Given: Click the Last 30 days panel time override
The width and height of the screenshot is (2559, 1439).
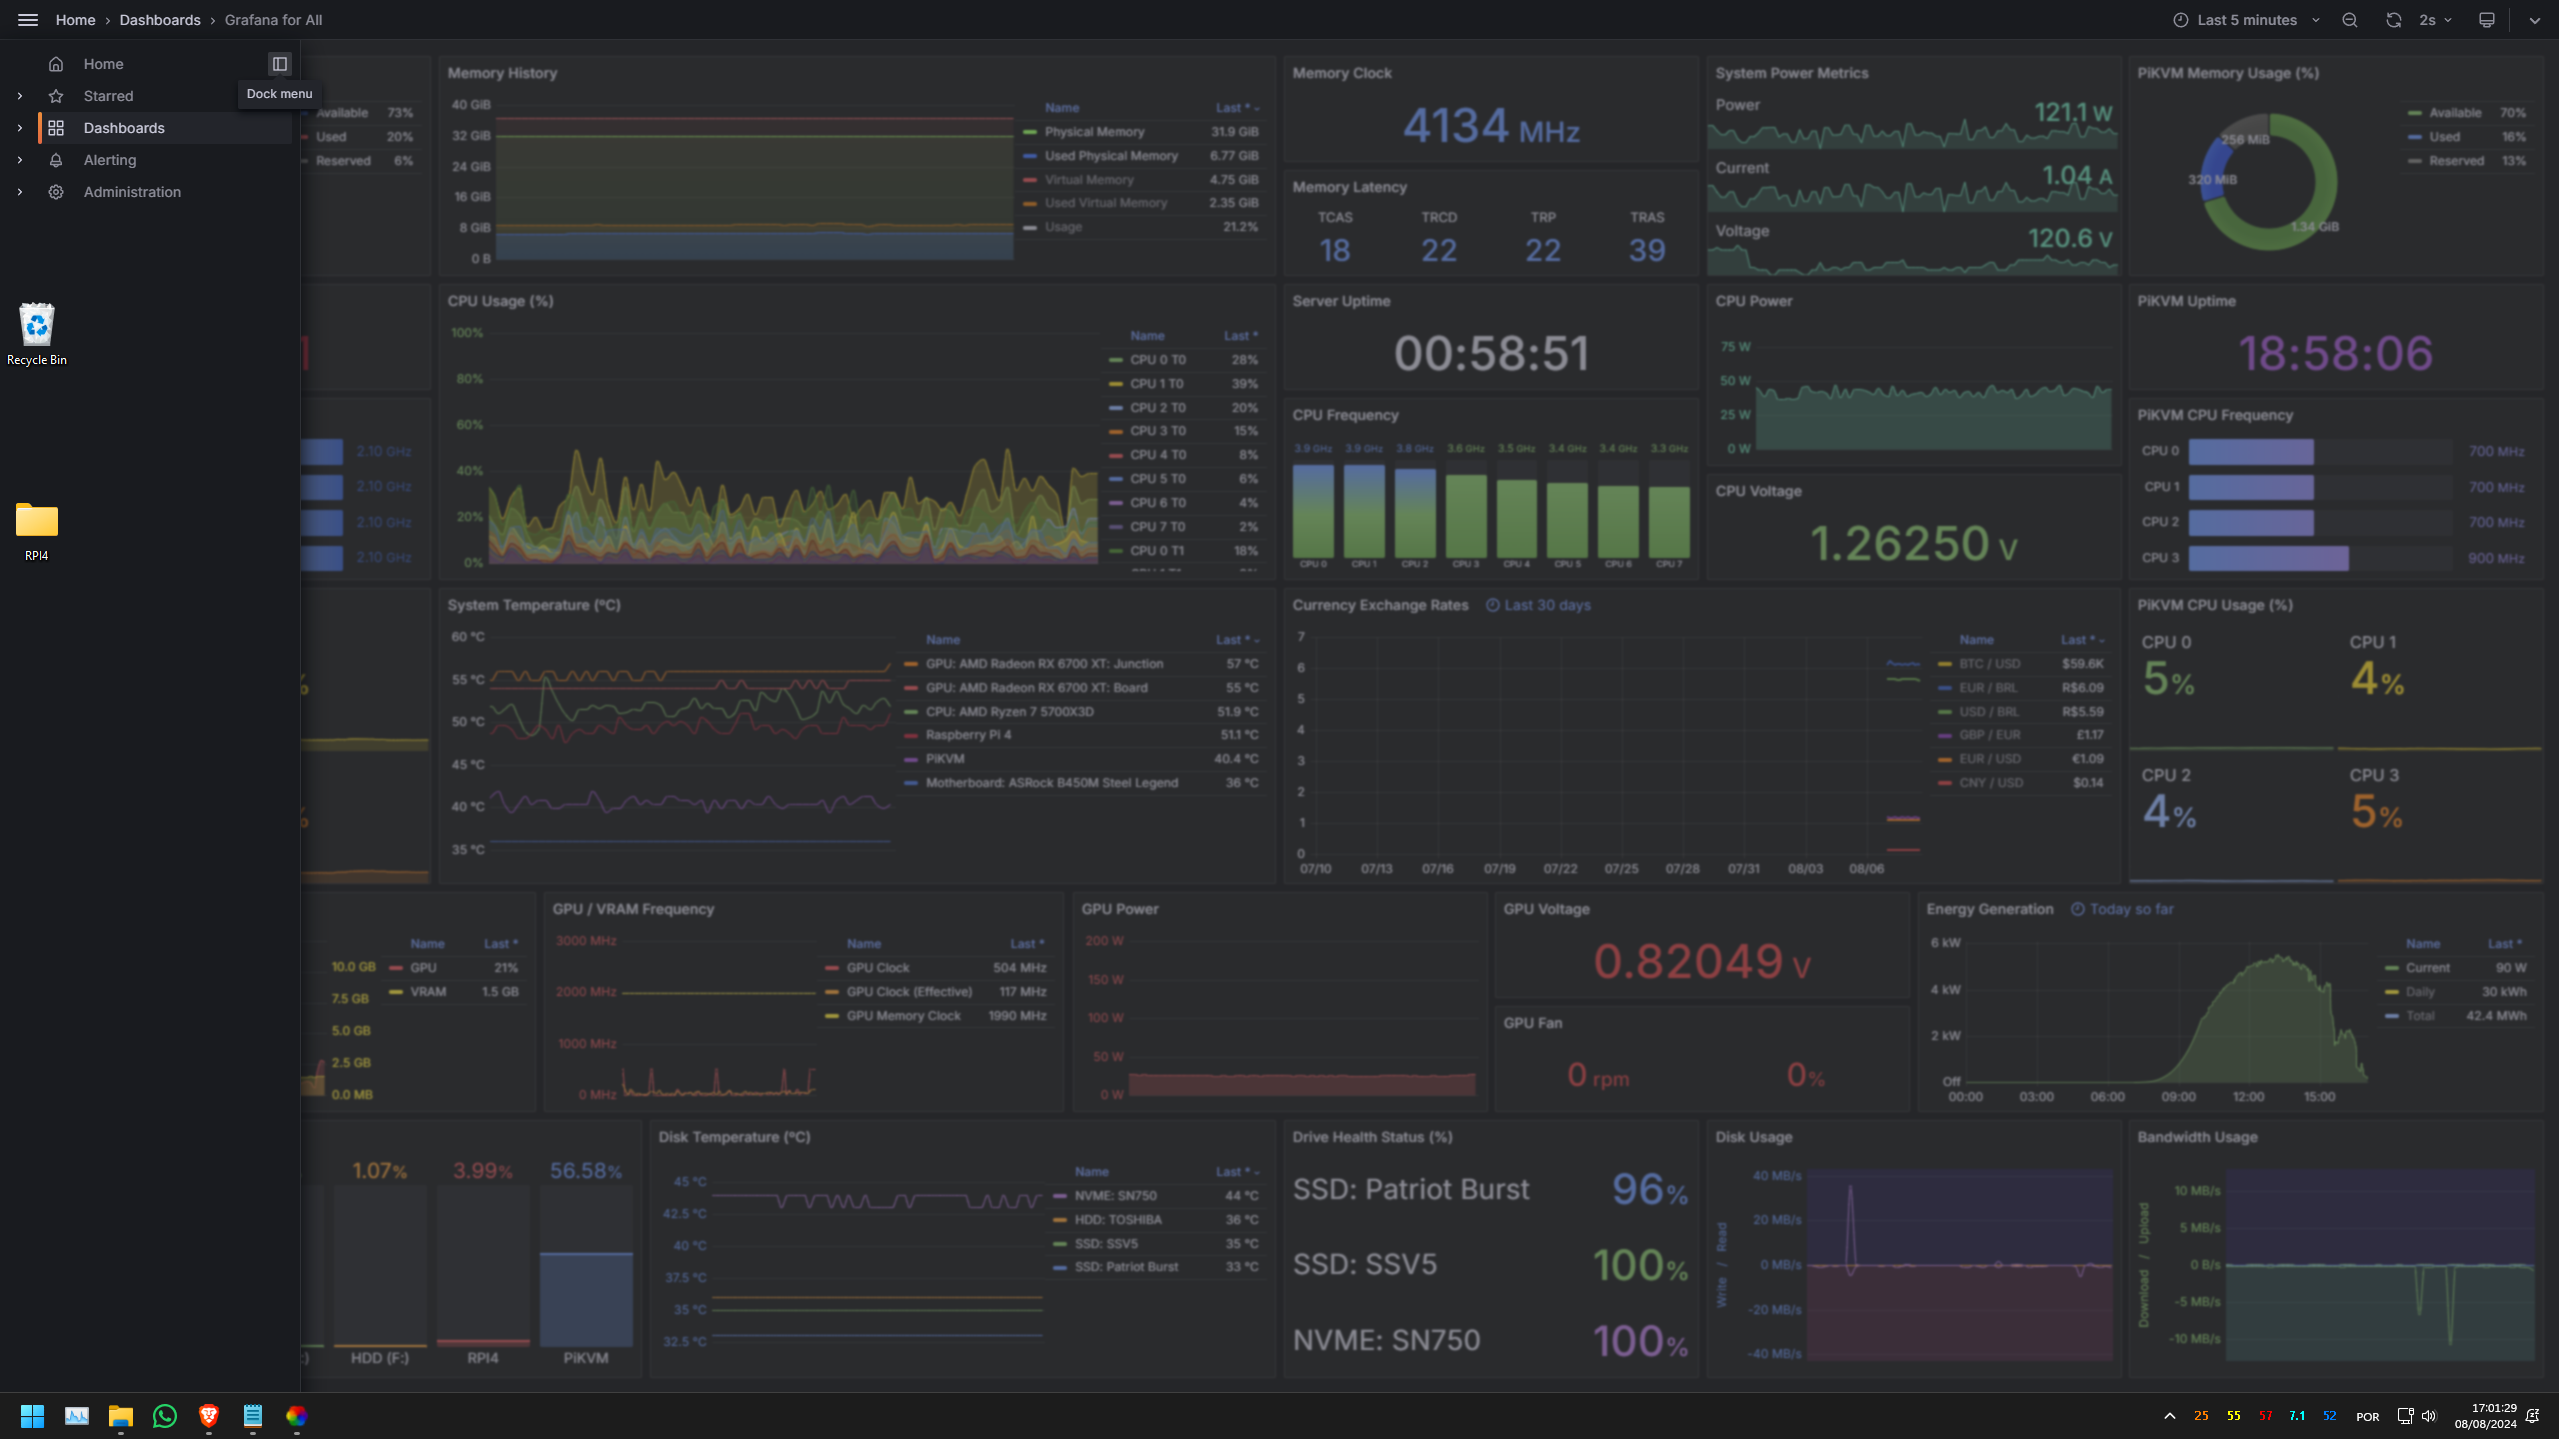Looking at the screenshot, I should [x=1538, y=605].
